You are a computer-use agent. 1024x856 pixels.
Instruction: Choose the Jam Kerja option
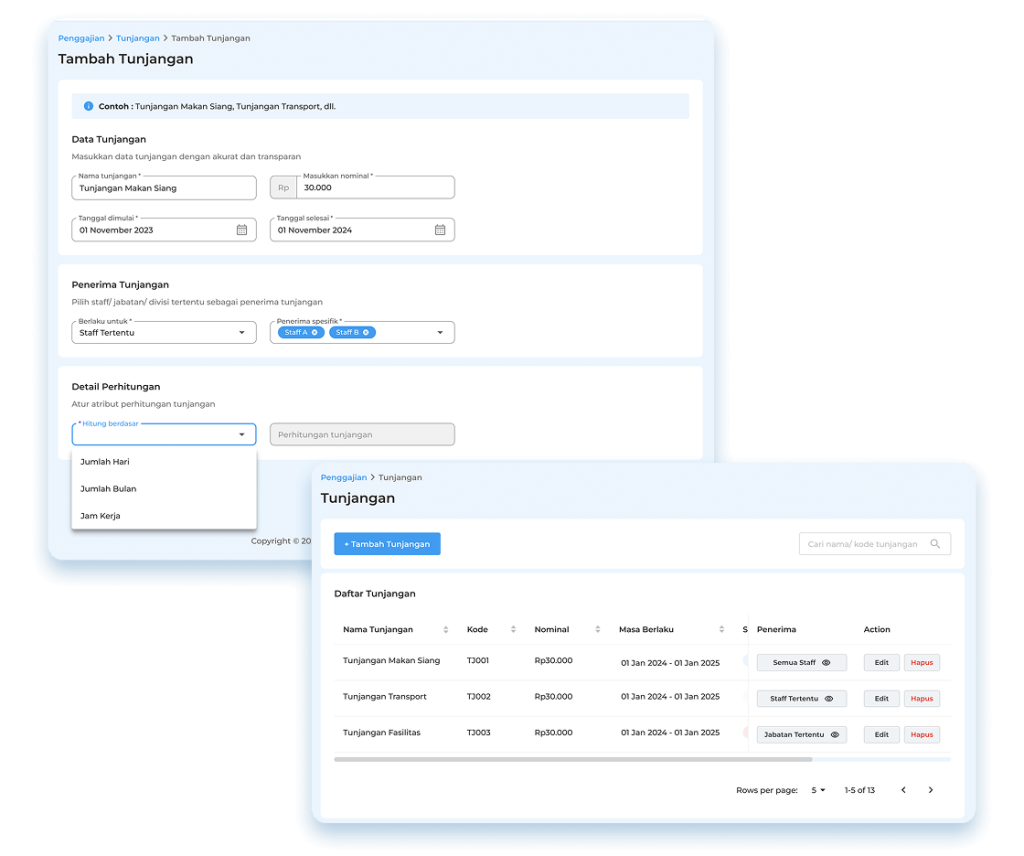click(100, 516)
